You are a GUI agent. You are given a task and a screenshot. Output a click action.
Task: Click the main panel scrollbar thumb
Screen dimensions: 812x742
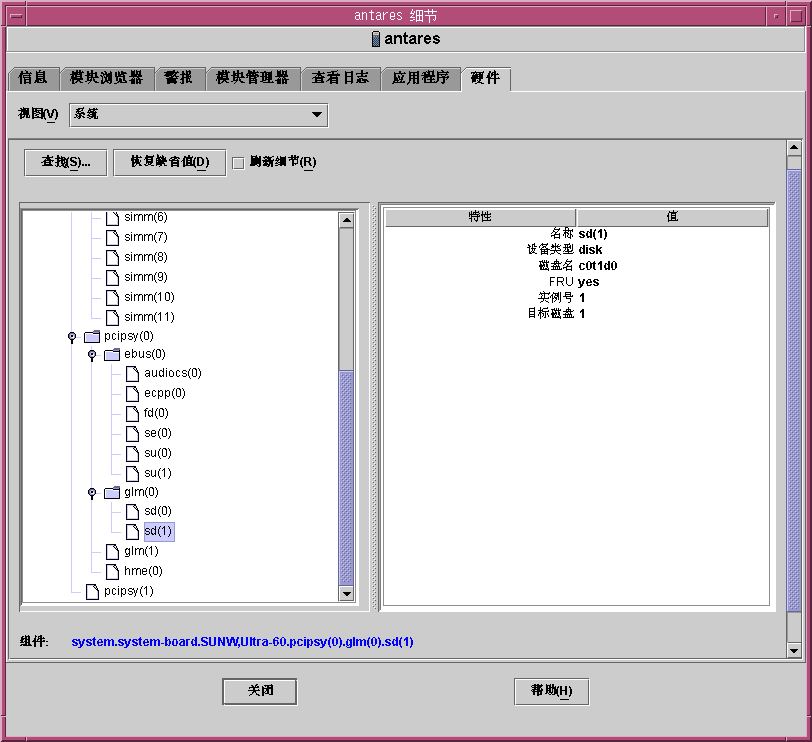[794, 391]
